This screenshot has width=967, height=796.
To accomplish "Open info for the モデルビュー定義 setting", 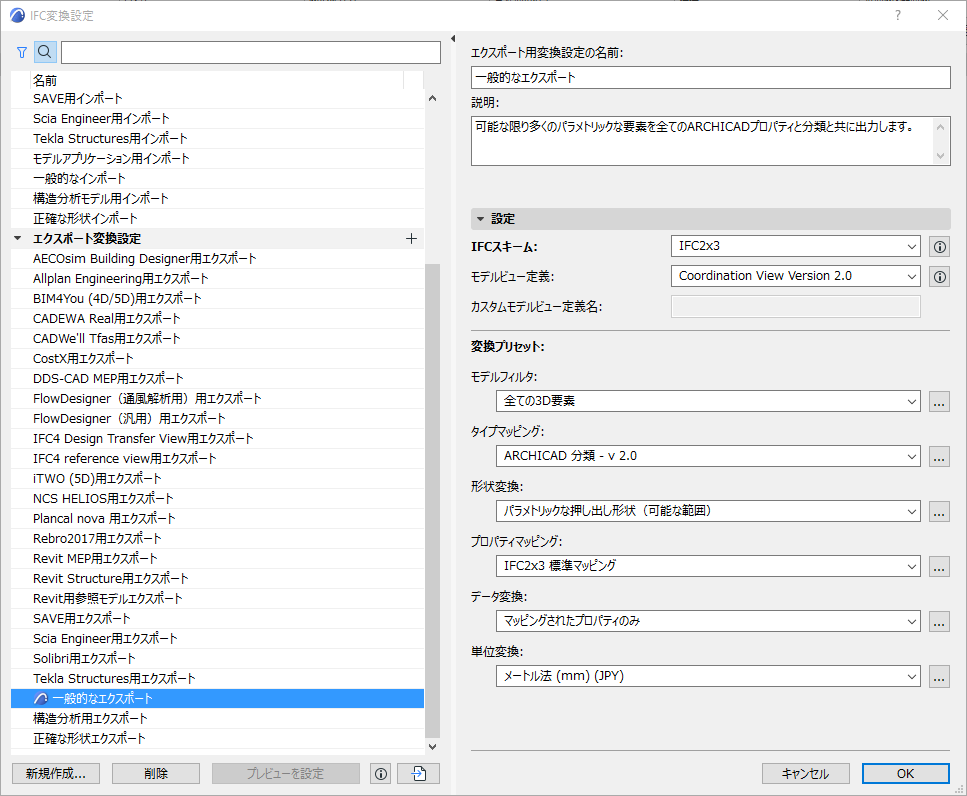I will tap(938, 276).
